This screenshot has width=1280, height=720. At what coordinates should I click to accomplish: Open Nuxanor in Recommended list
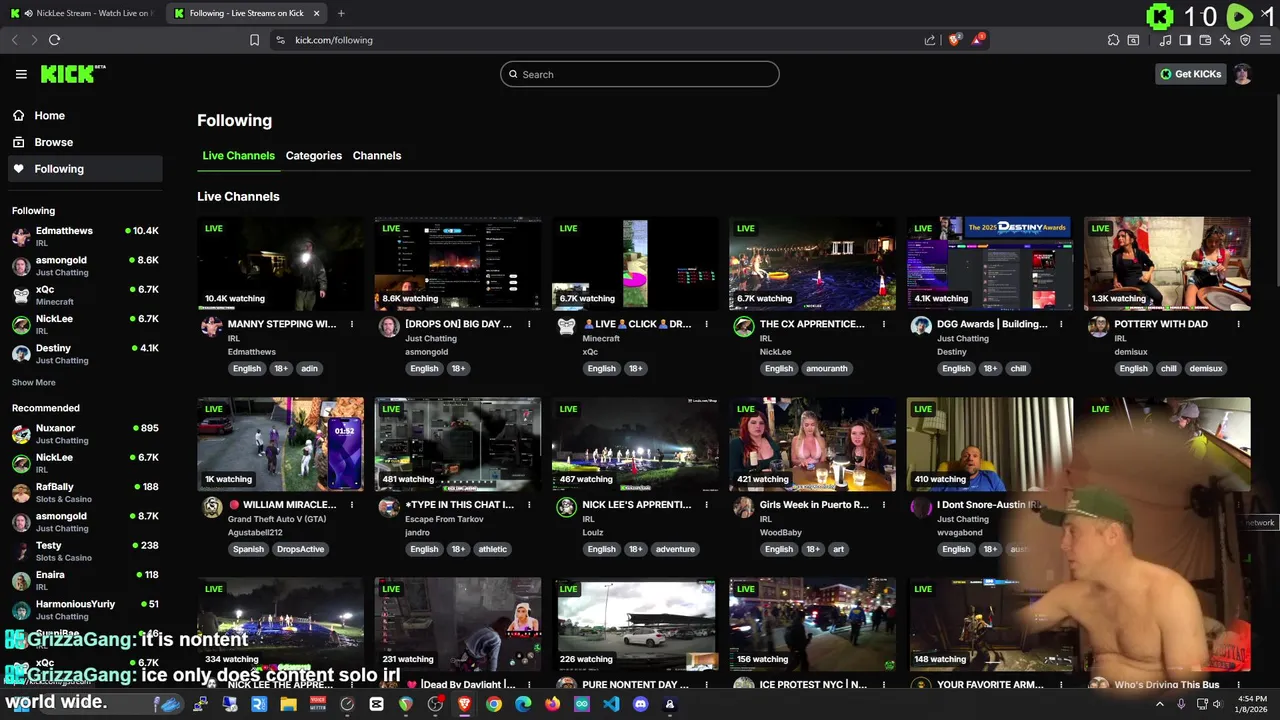click(x=85, y=434)
